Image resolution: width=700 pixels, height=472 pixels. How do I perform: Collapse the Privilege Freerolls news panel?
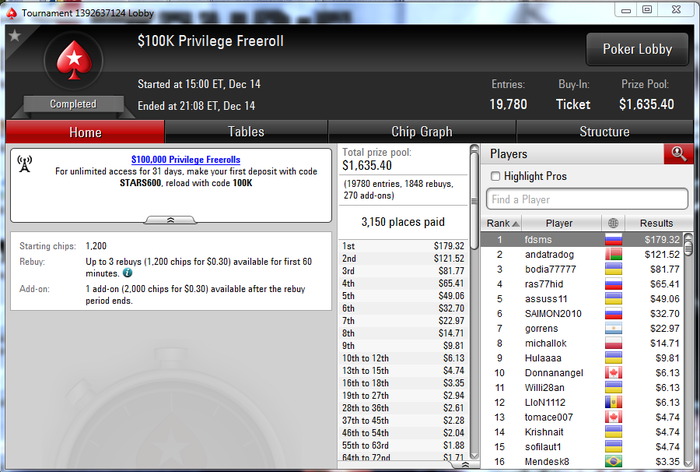coord(170,220)
